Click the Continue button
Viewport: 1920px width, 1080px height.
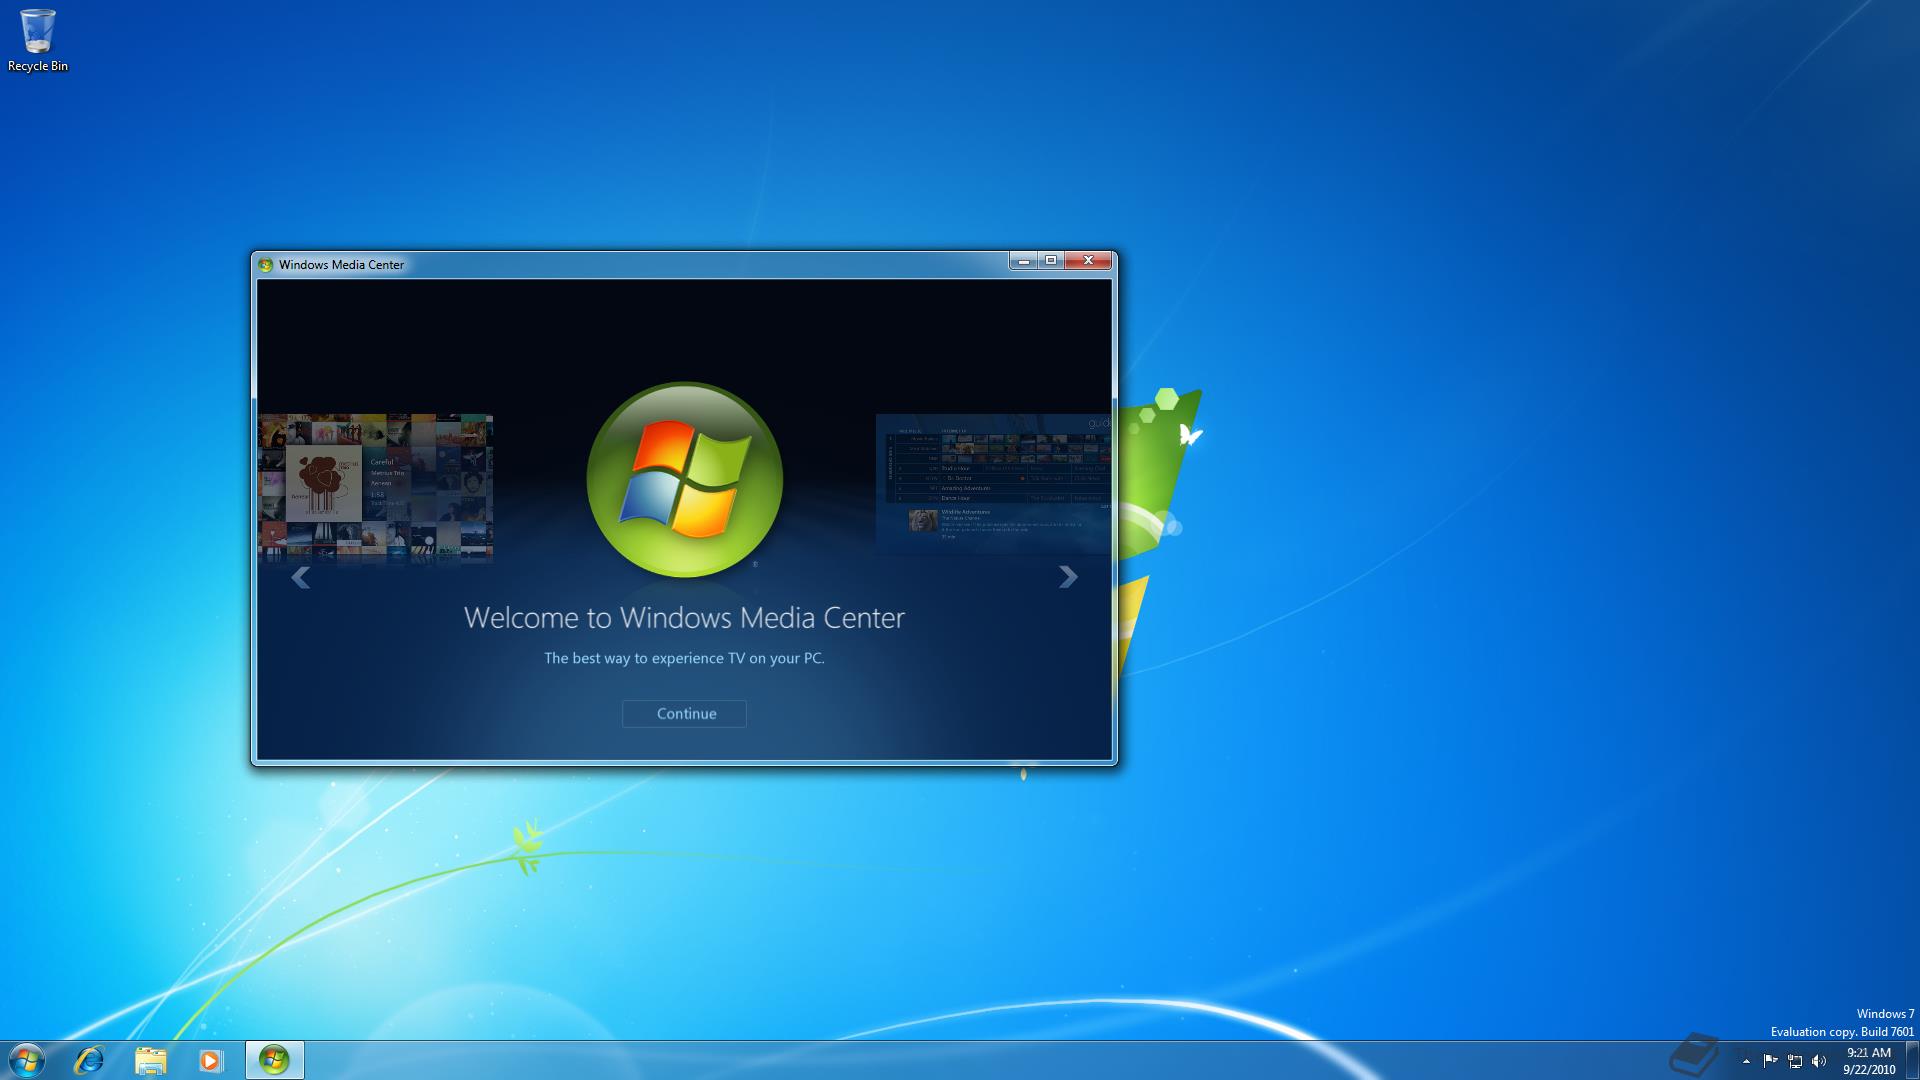[x=684, y=713]
